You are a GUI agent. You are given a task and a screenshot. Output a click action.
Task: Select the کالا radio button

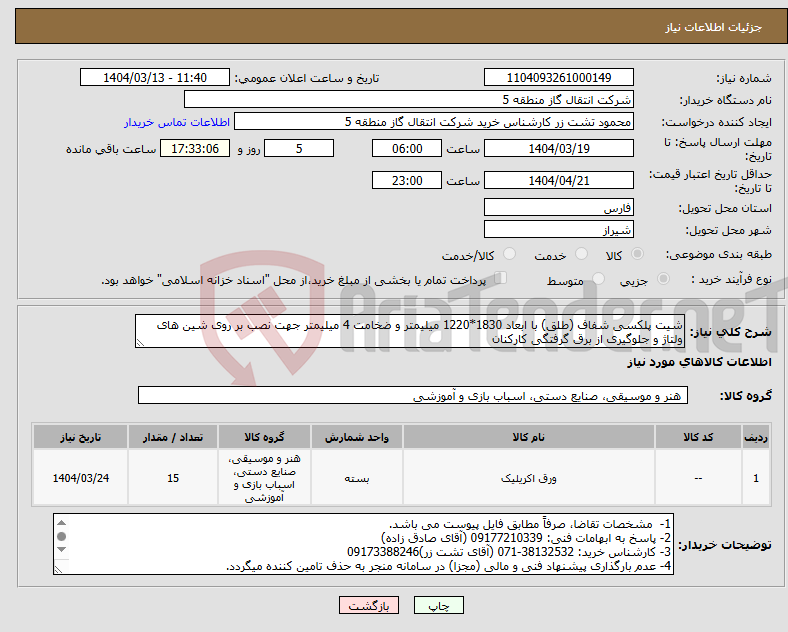pos(637,254)
